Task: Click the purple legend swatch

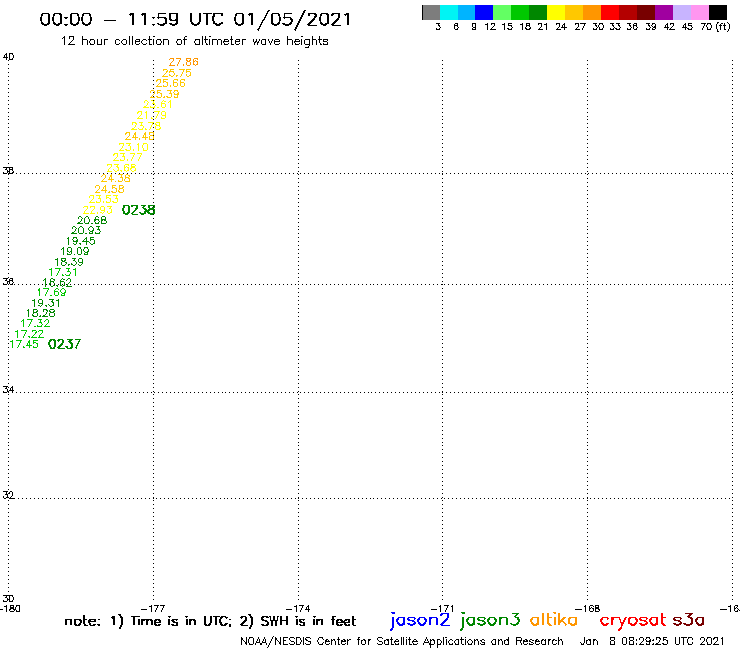Action: click(664, 12)
